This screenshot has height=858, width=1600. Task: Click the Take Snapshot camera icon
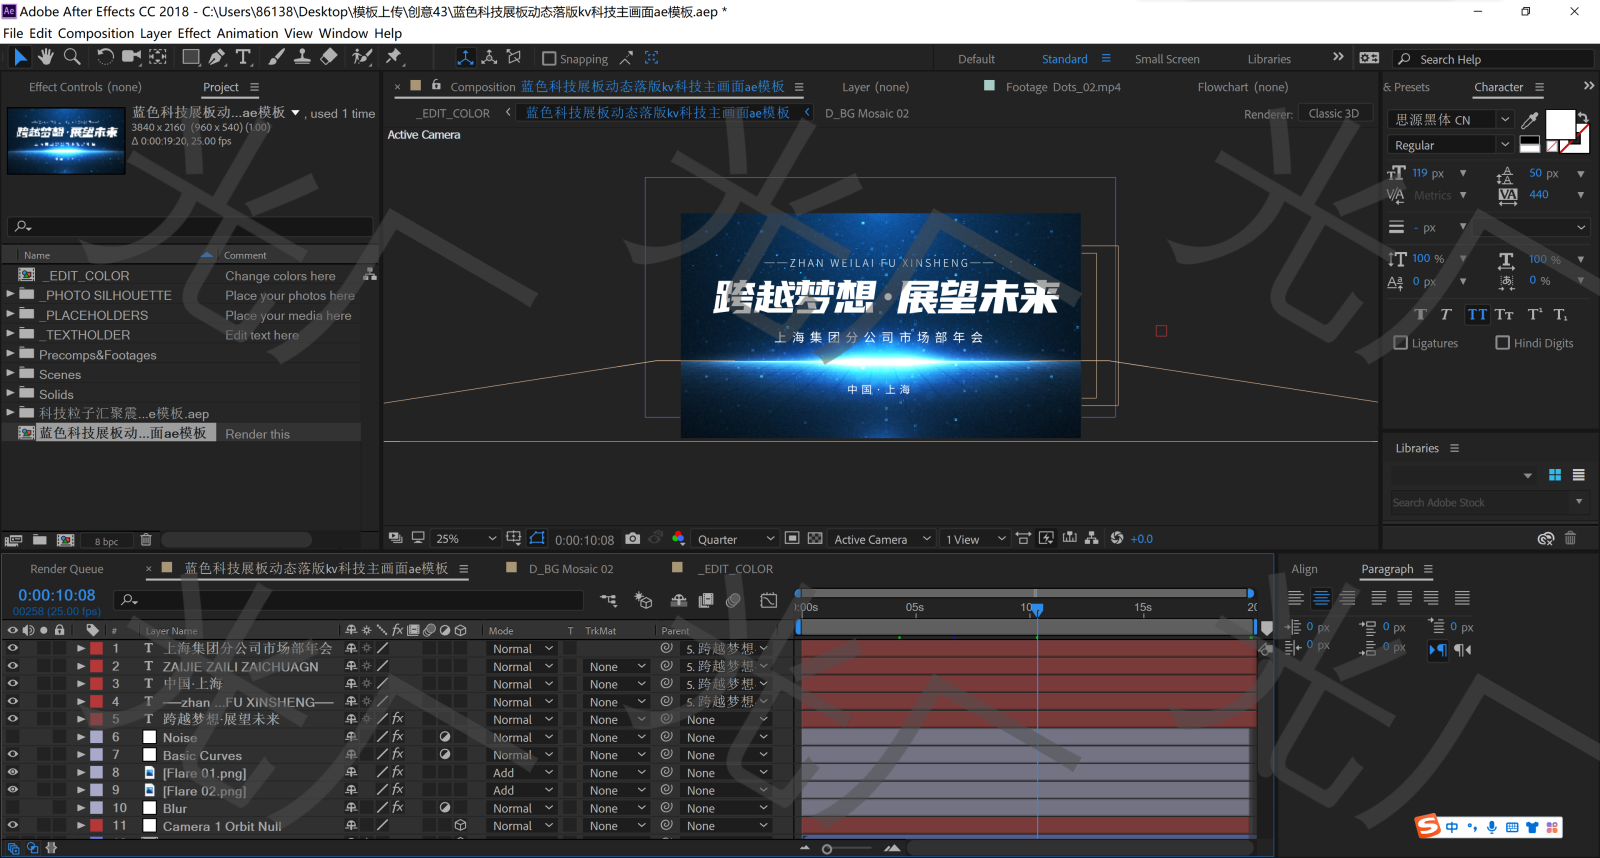pos(632,538)
